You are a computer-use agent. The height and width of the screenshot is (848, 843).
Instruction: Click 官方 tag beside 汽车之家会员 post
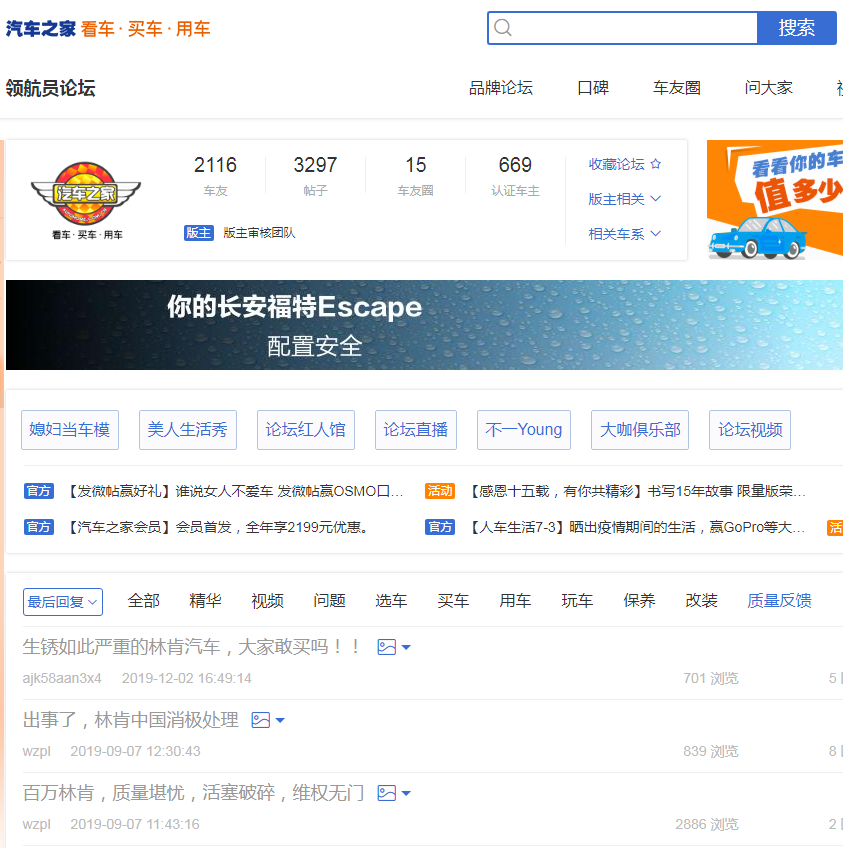point(39,527)
